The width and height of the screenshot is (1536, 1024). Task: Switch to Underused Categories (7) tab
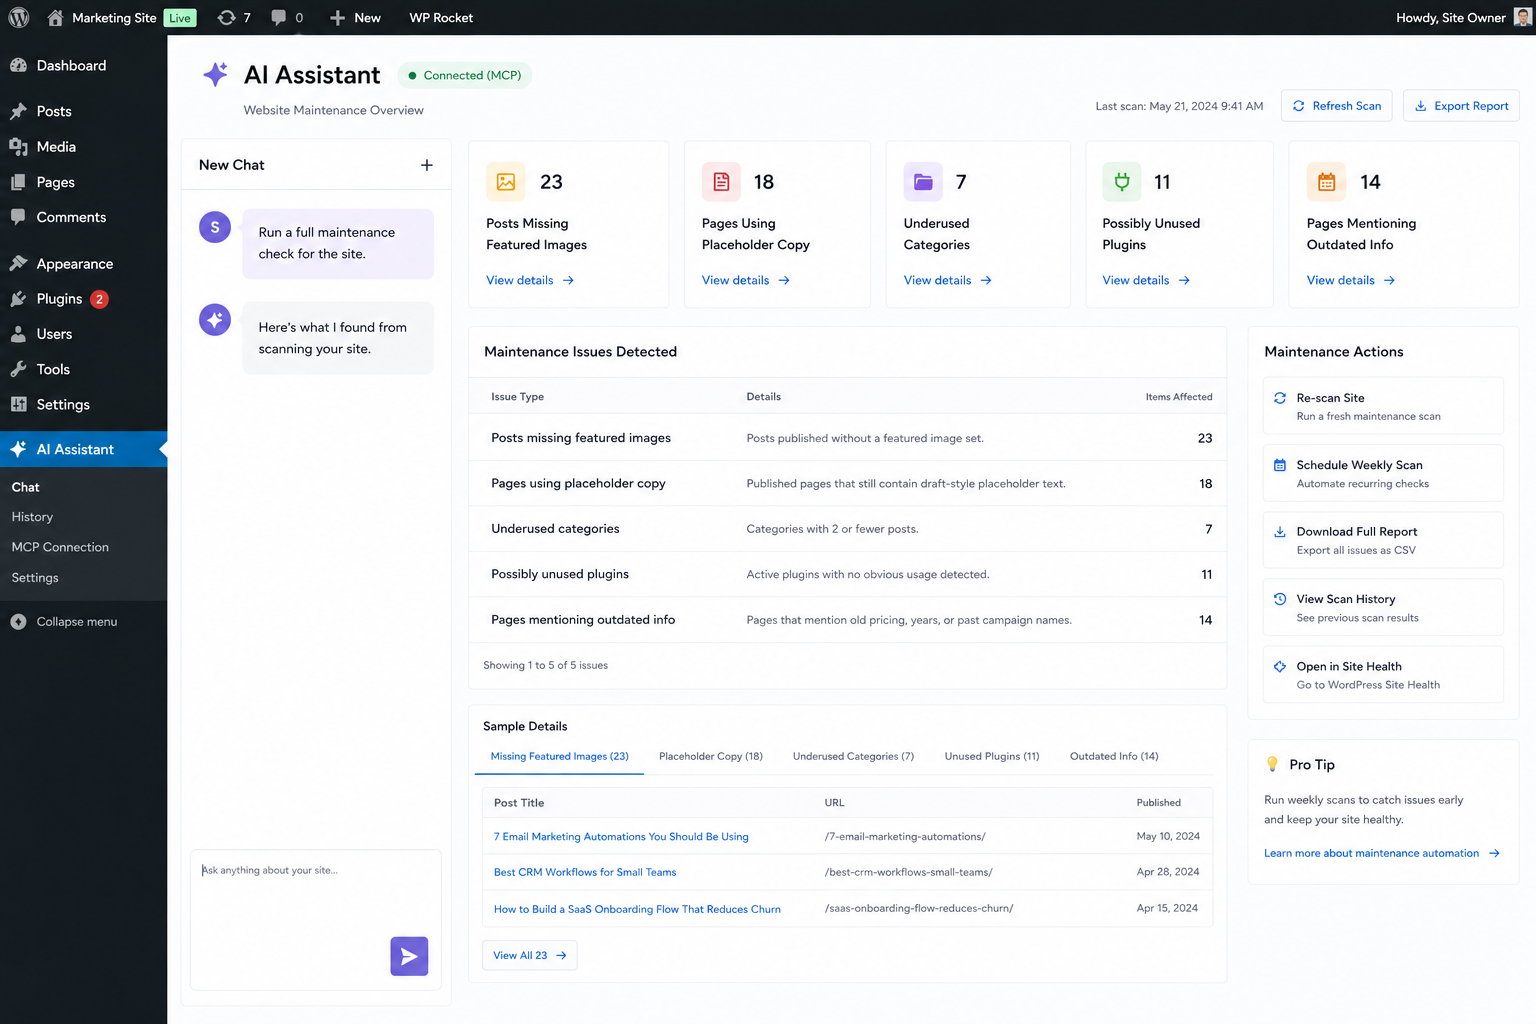click(x=853, y=756)
